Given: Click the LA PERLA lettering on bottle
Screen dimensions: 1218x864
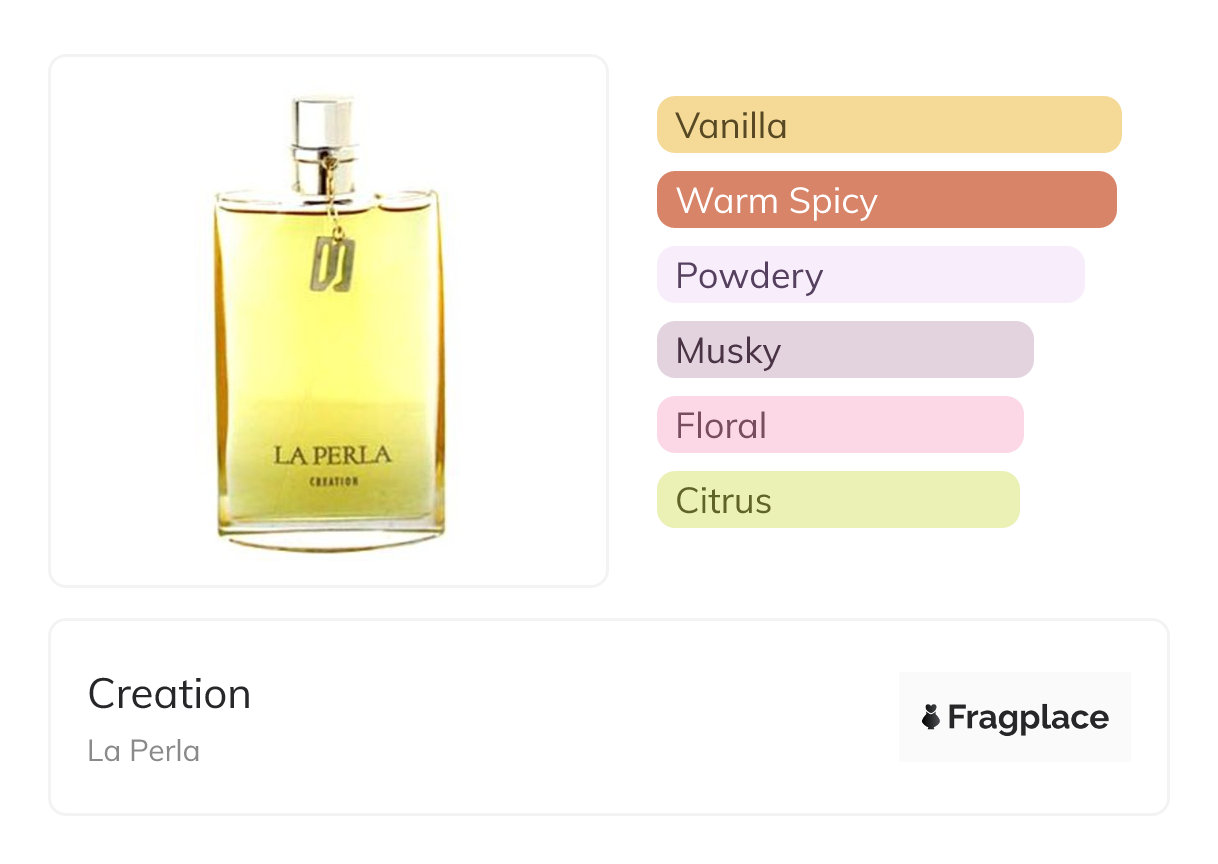Looking at the screenshot, I should 331,456.
